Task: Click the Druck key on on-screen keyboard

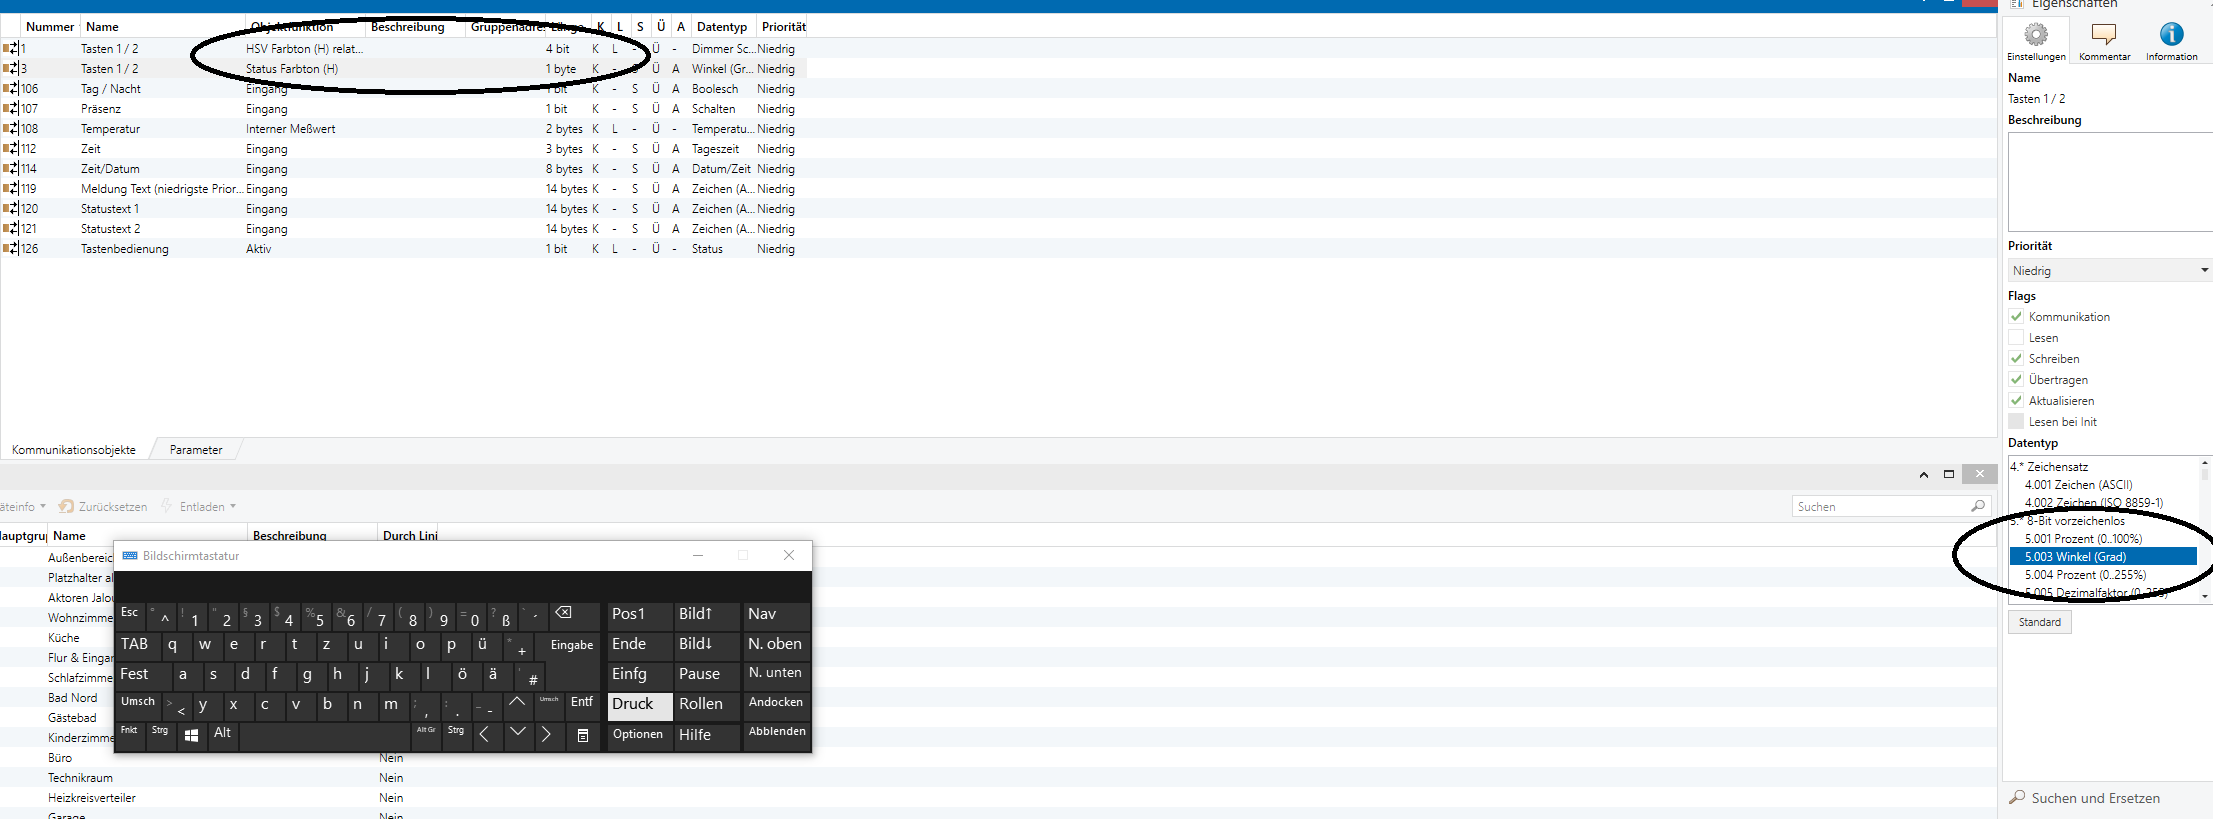Action: point(640,705)
